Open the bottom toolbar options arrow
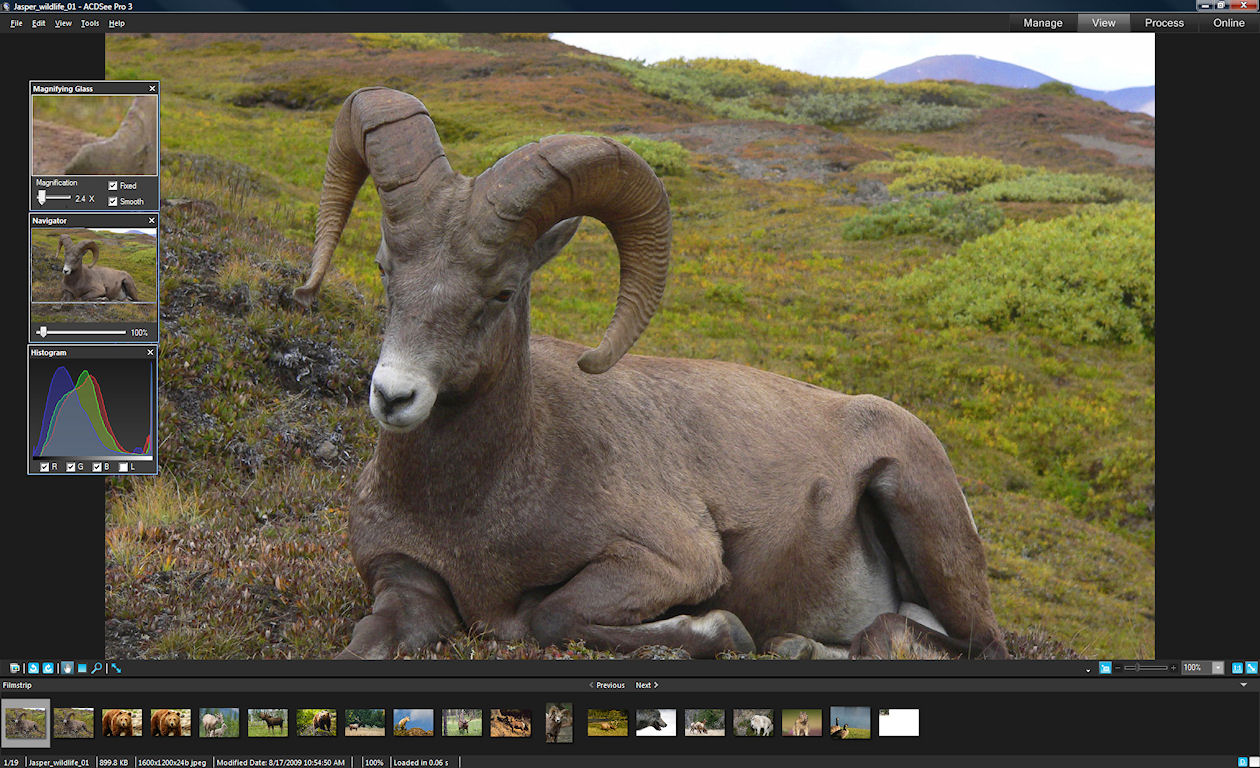Viewport: 1260px width, 768px height. [x=1088, y=669]
